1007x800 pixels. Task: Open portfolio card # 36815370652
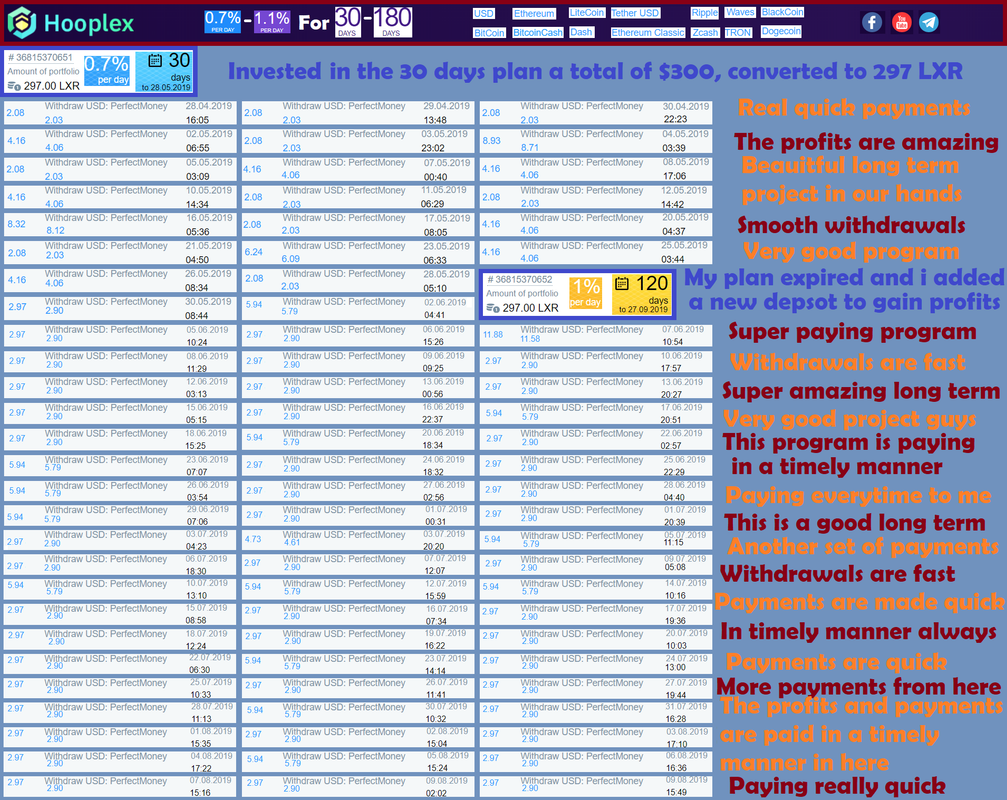[579, 294]
